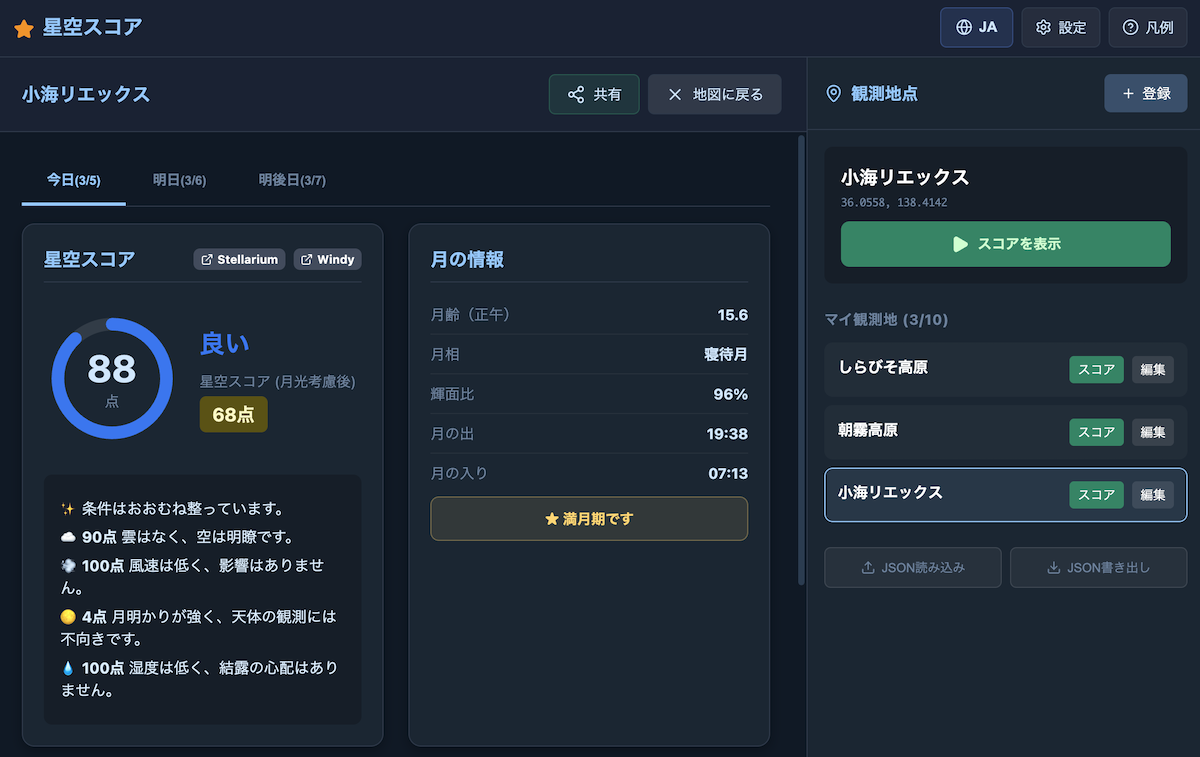
Task: Open the Windy external link icon
Action: (x=306, y=259)
